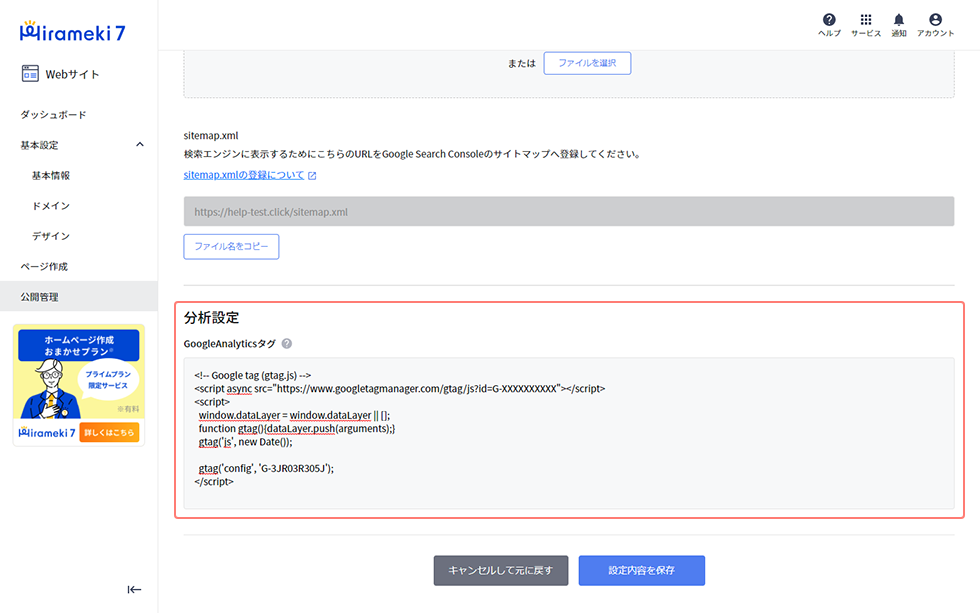Click the 詳しくはこちら banner button
This screenshot has width=980, height=613.
tap(109, 432)
